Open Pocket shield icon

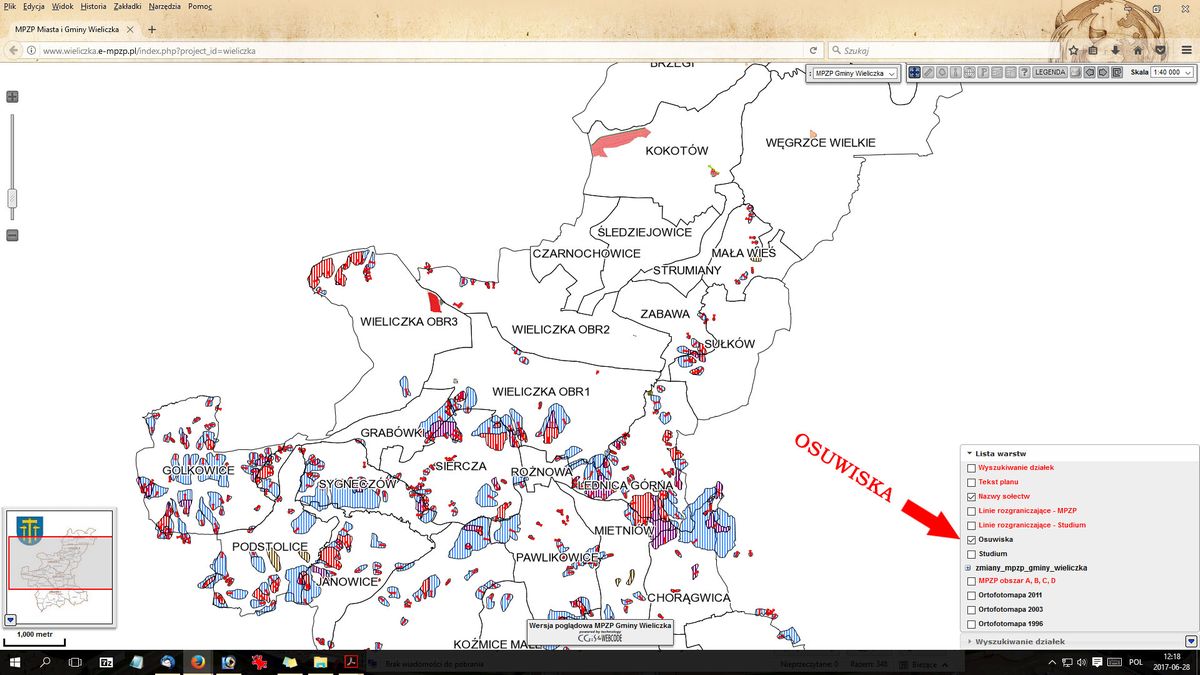[1160, 50]
